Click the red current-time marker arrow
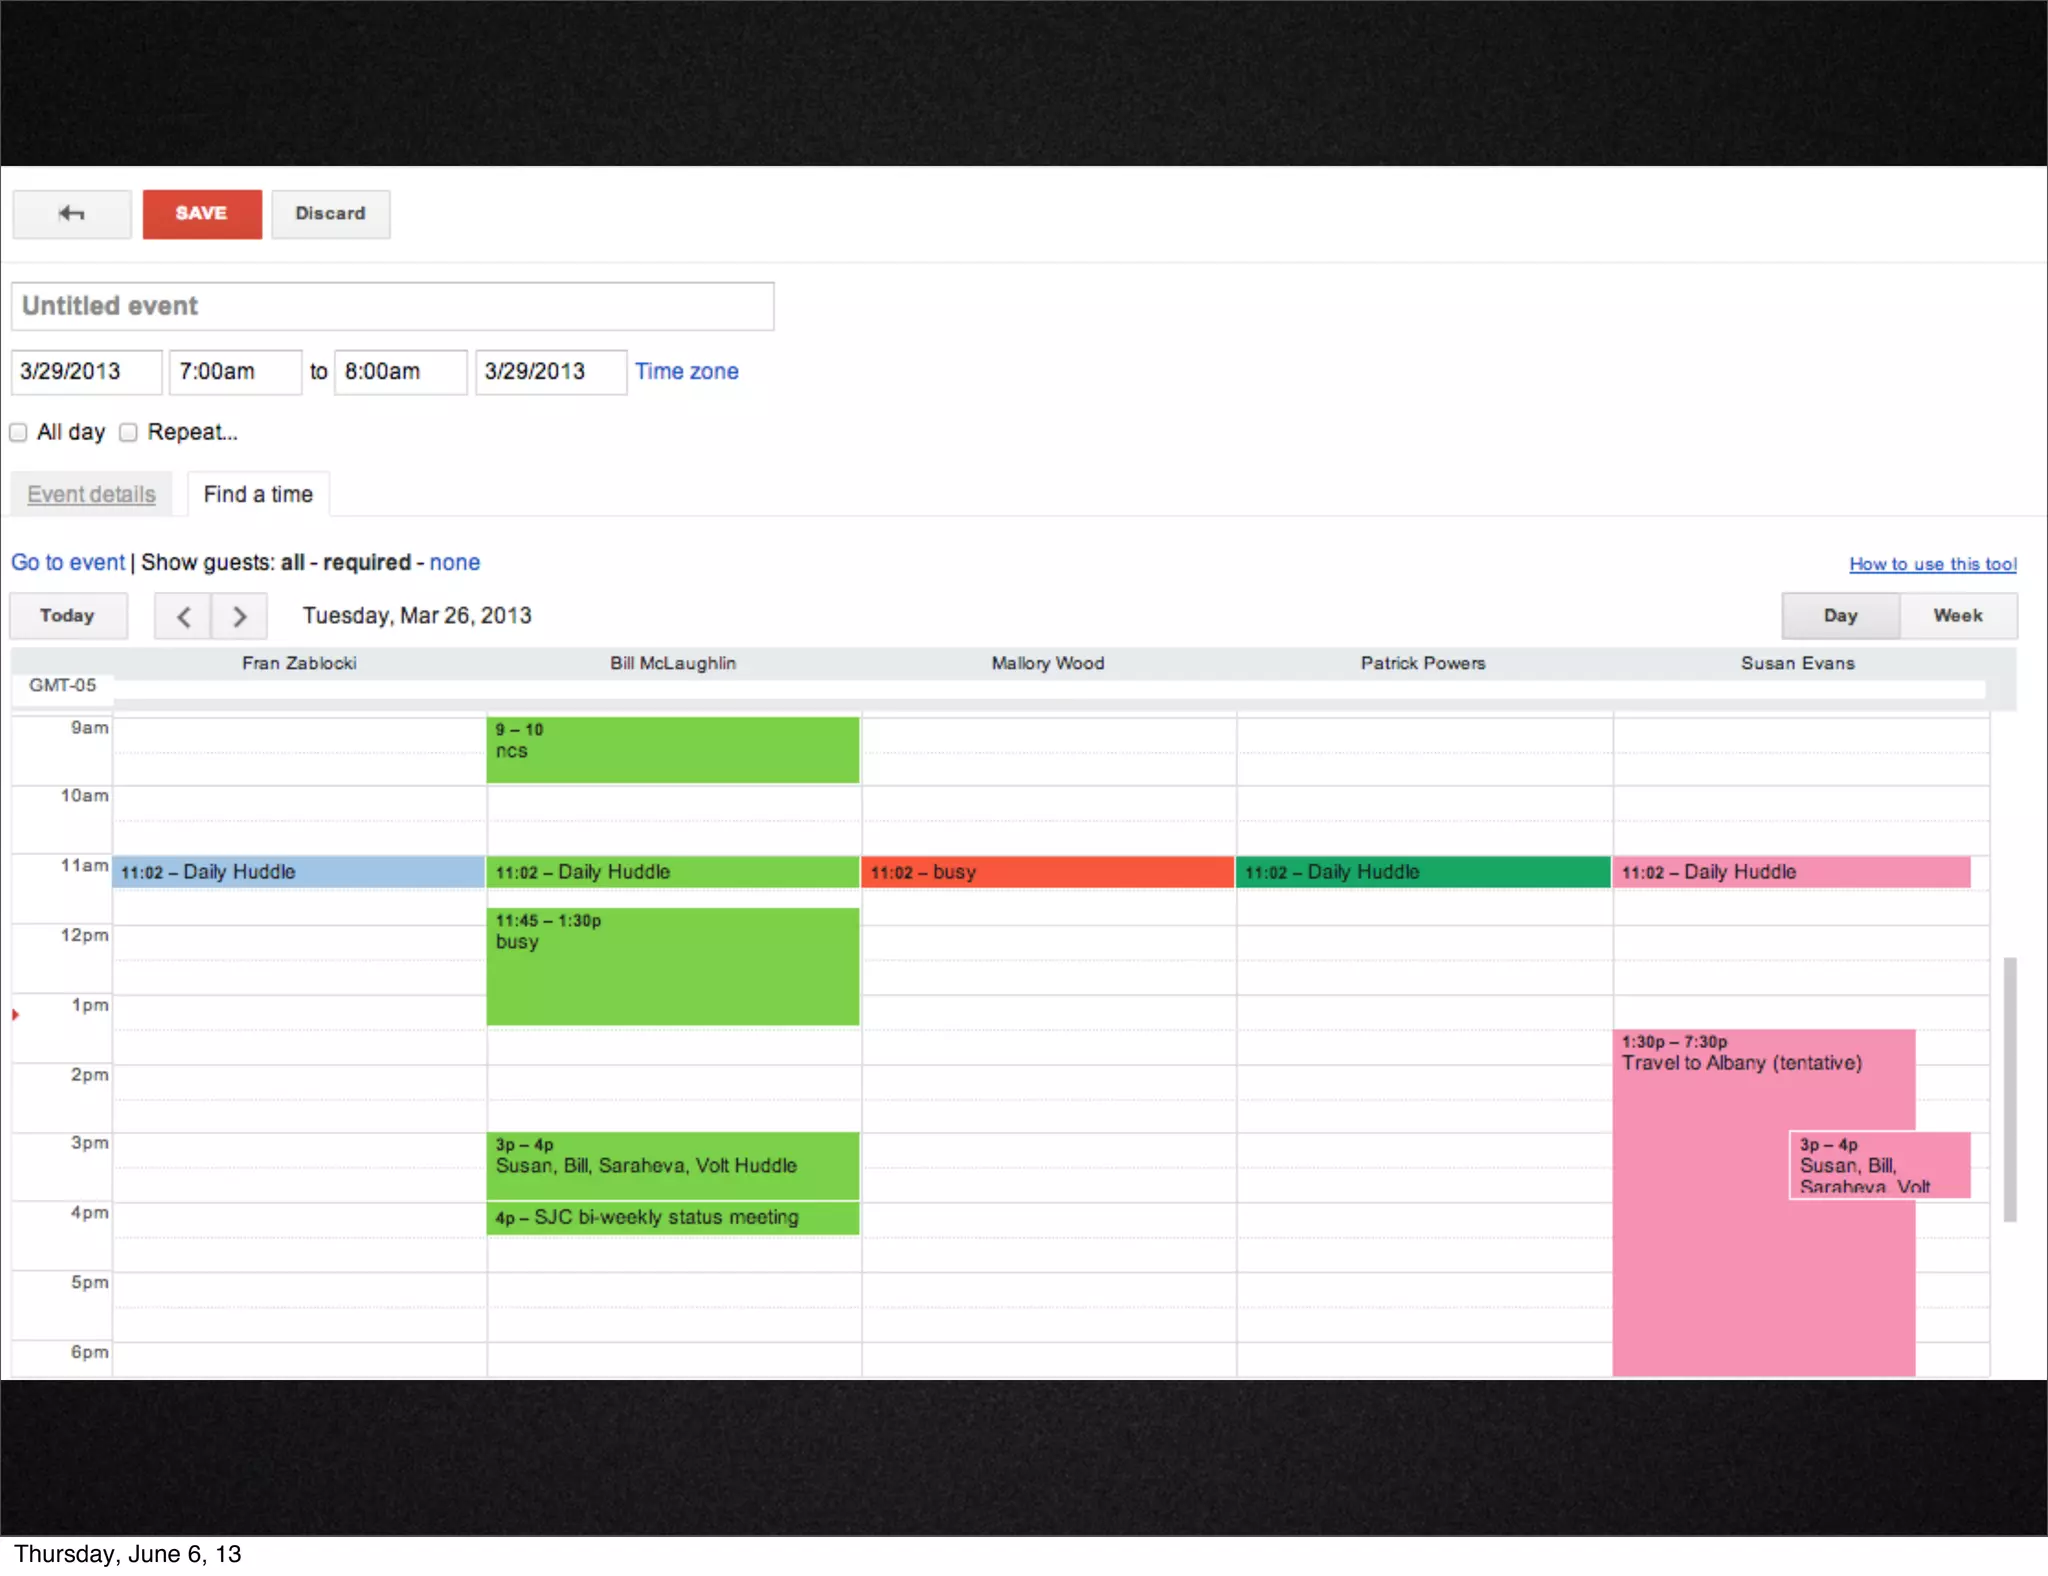 click(16, 1015)
